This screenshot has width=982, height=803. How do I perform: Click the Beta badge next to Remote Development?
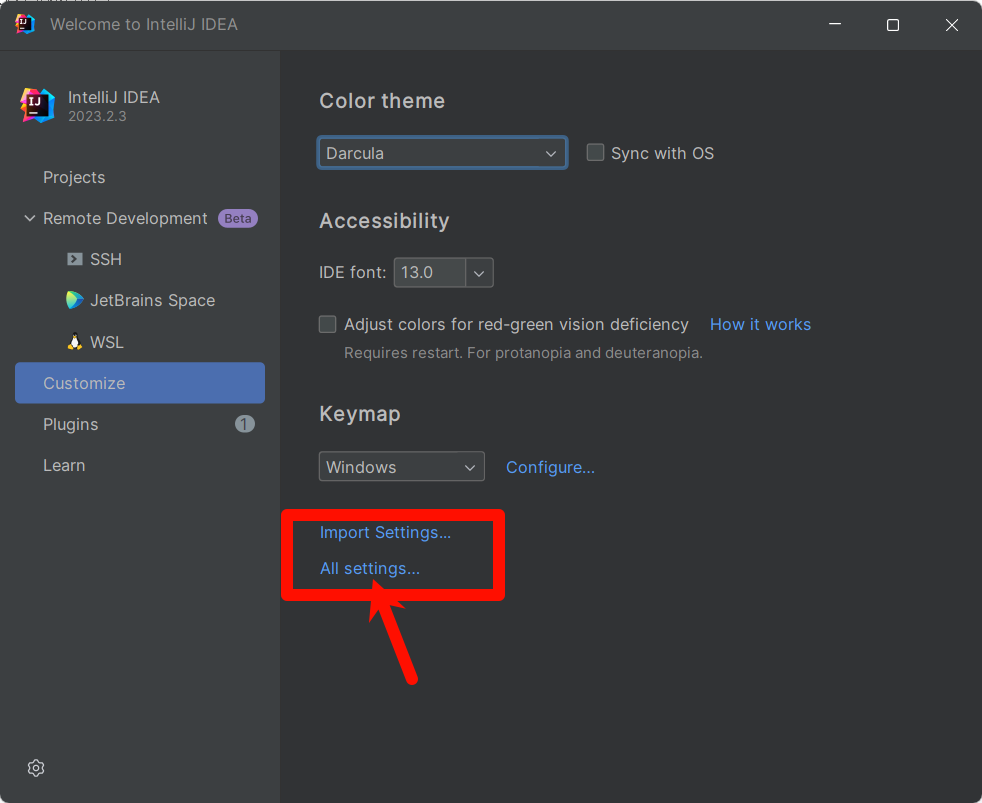(237, 219)
